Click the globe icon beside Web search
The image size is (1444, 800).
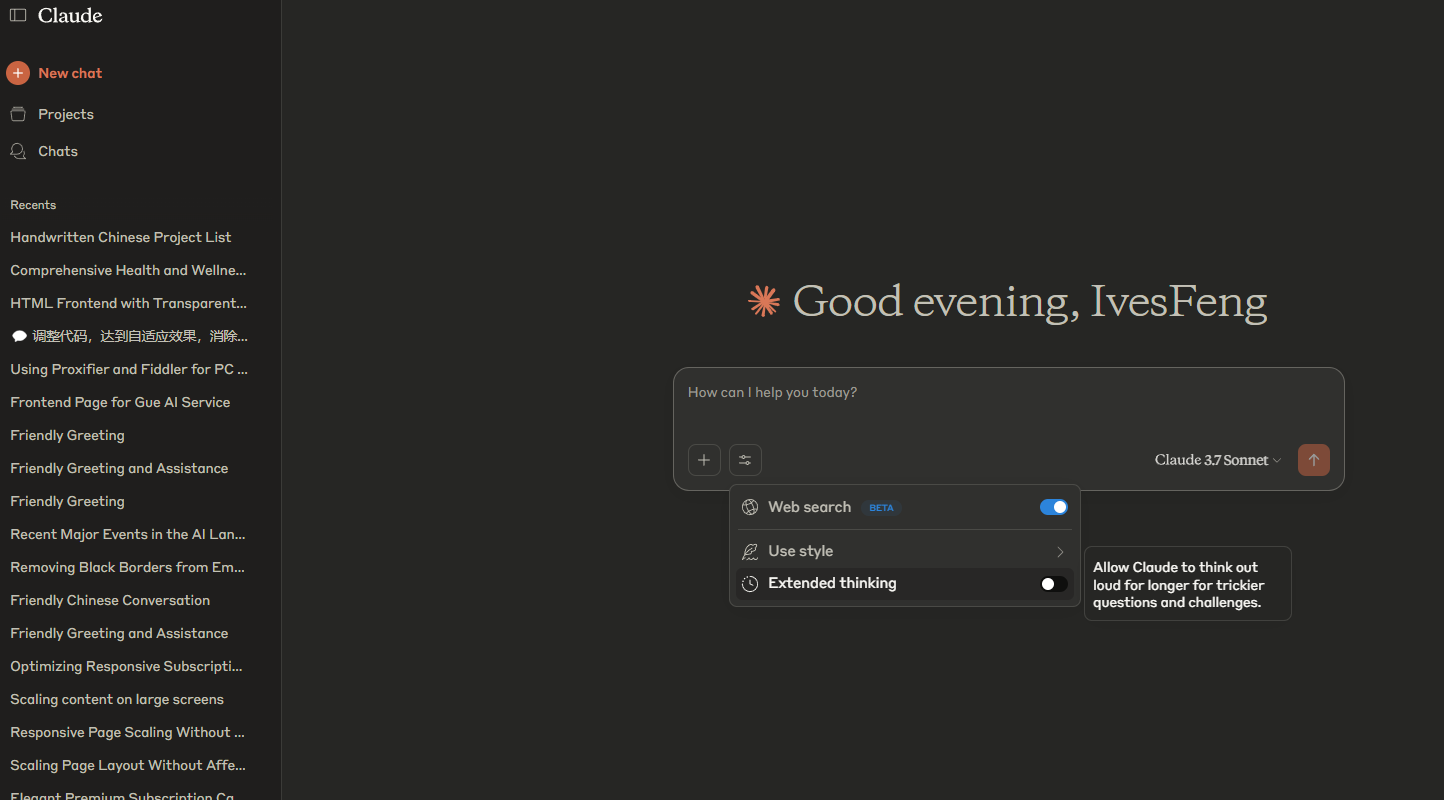click(x=750, y=507)
